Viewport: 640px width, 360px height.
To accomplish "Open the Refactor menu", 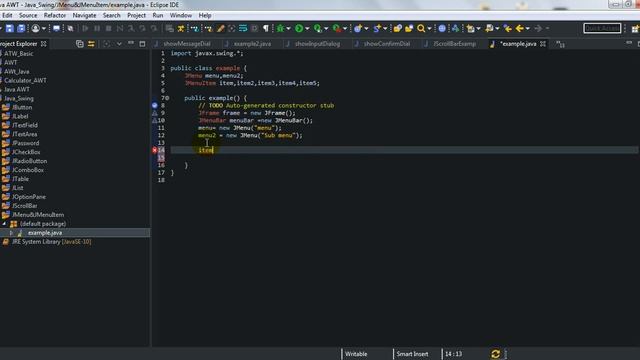I will pyautogui.click(x=55, y=16).
